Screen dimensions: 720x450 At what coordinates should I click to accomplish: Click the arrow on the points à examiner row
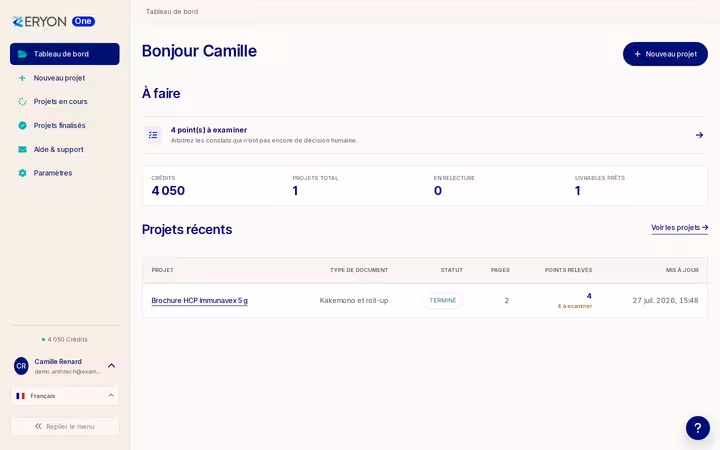click(699, 135)
